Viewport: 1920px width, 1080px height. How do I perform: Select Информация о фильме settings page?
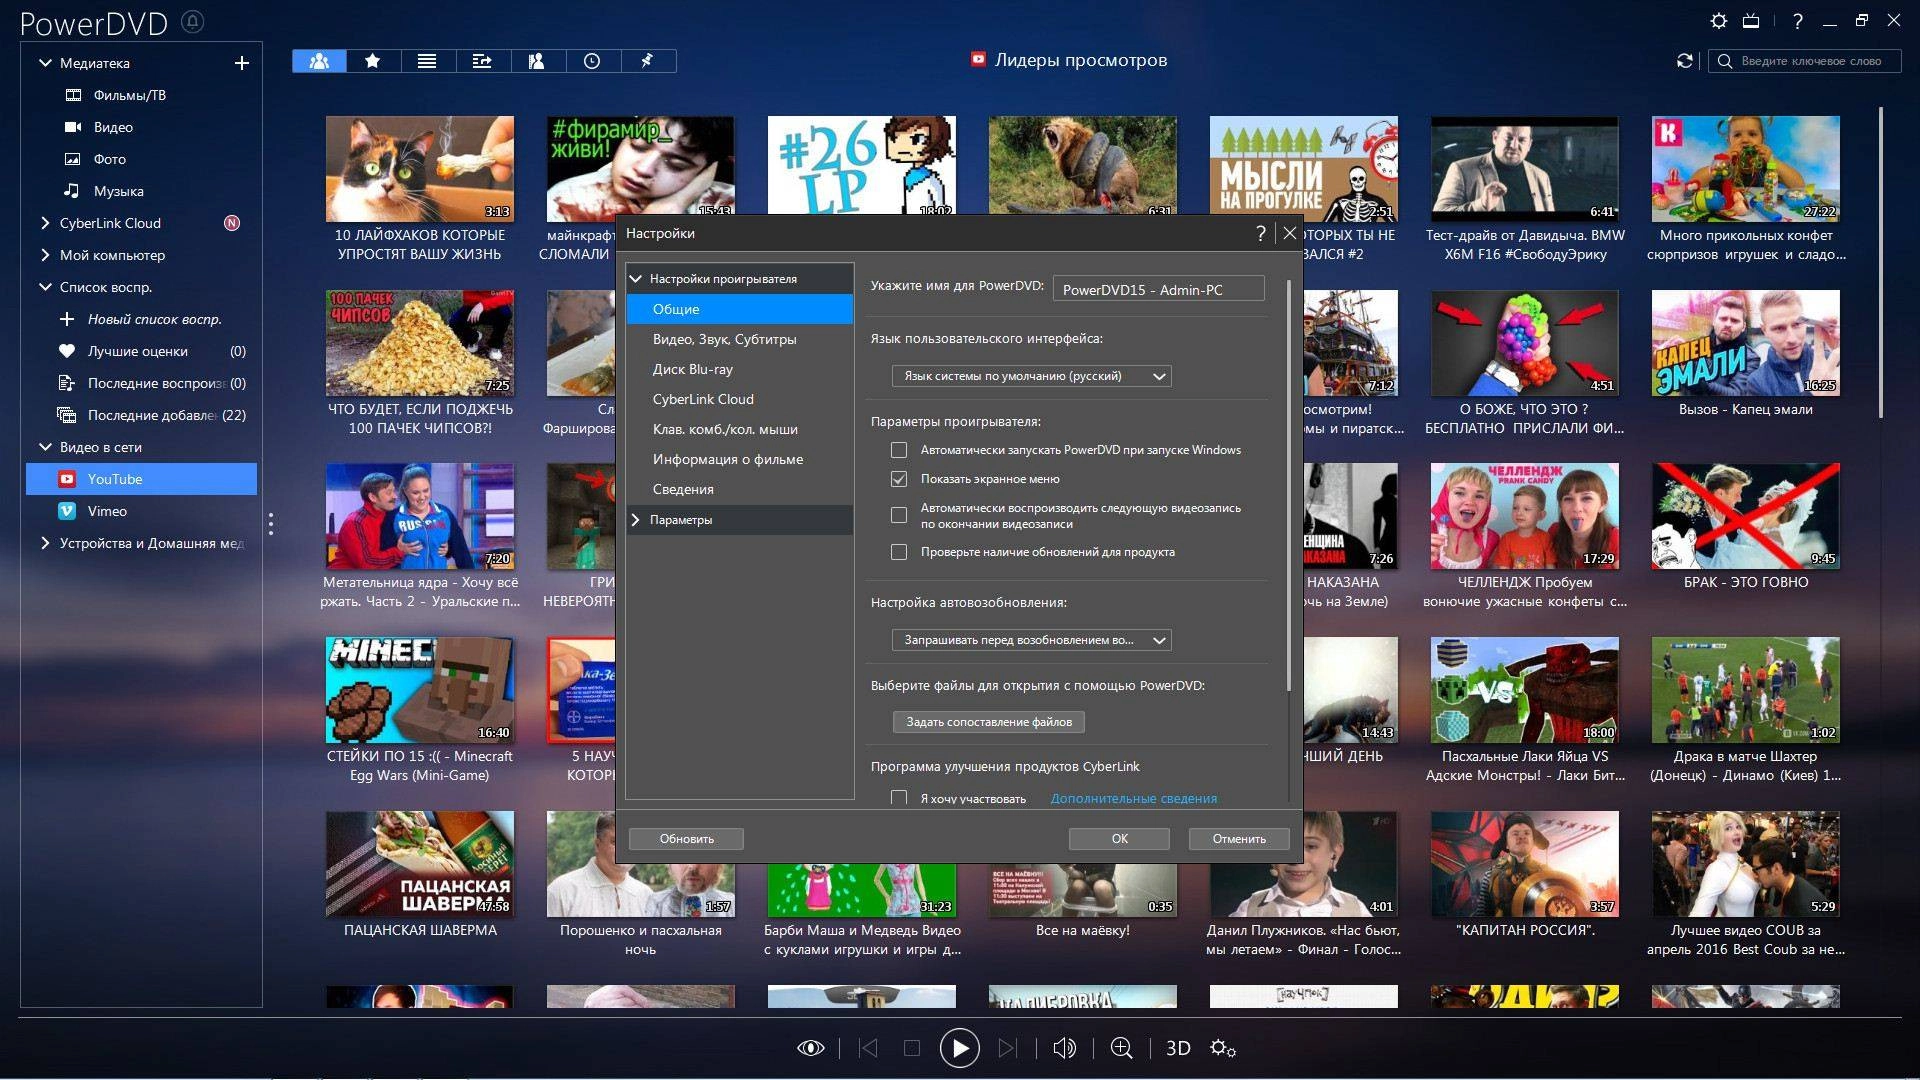coord(740,459)
